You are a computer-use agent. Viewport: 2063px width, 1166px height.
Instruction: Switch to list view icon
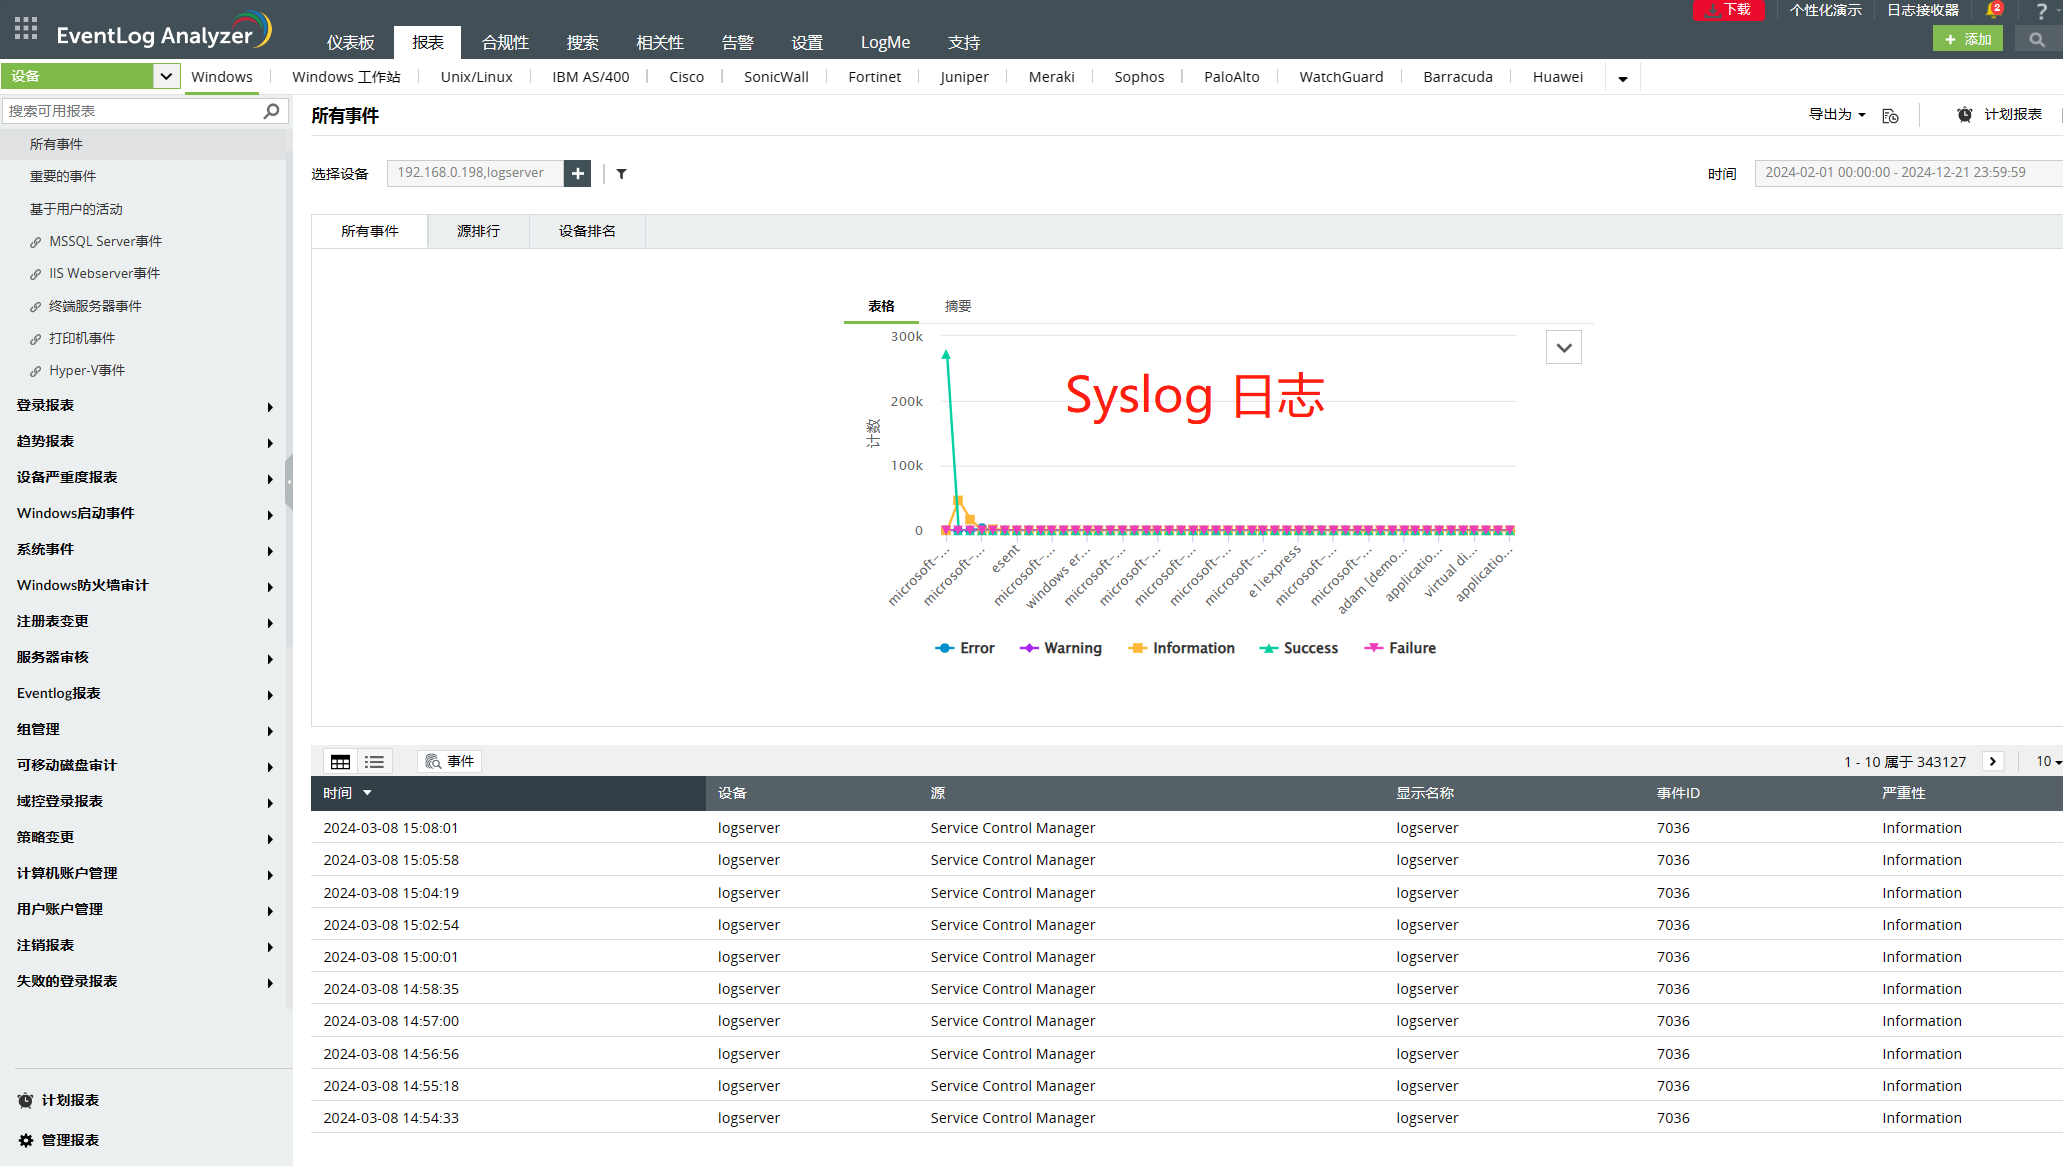point(375,762)
